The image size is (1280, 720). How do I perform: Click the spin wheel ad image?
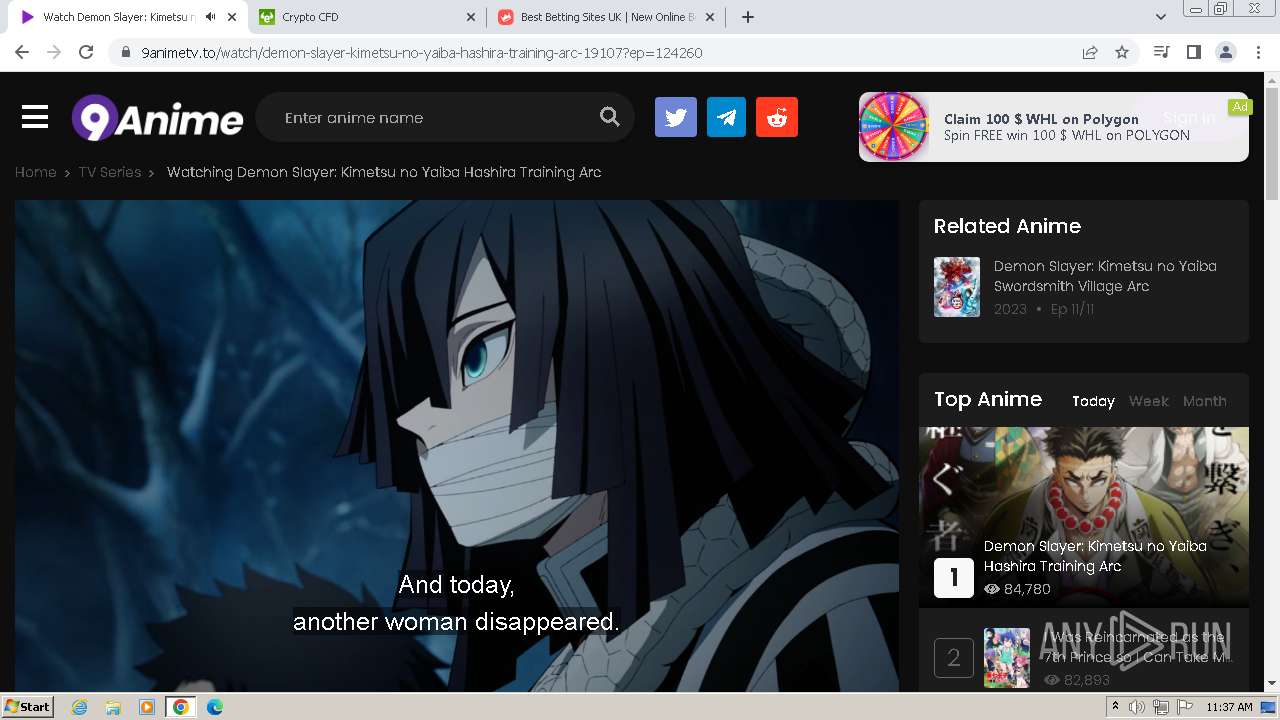pos(894,127)
